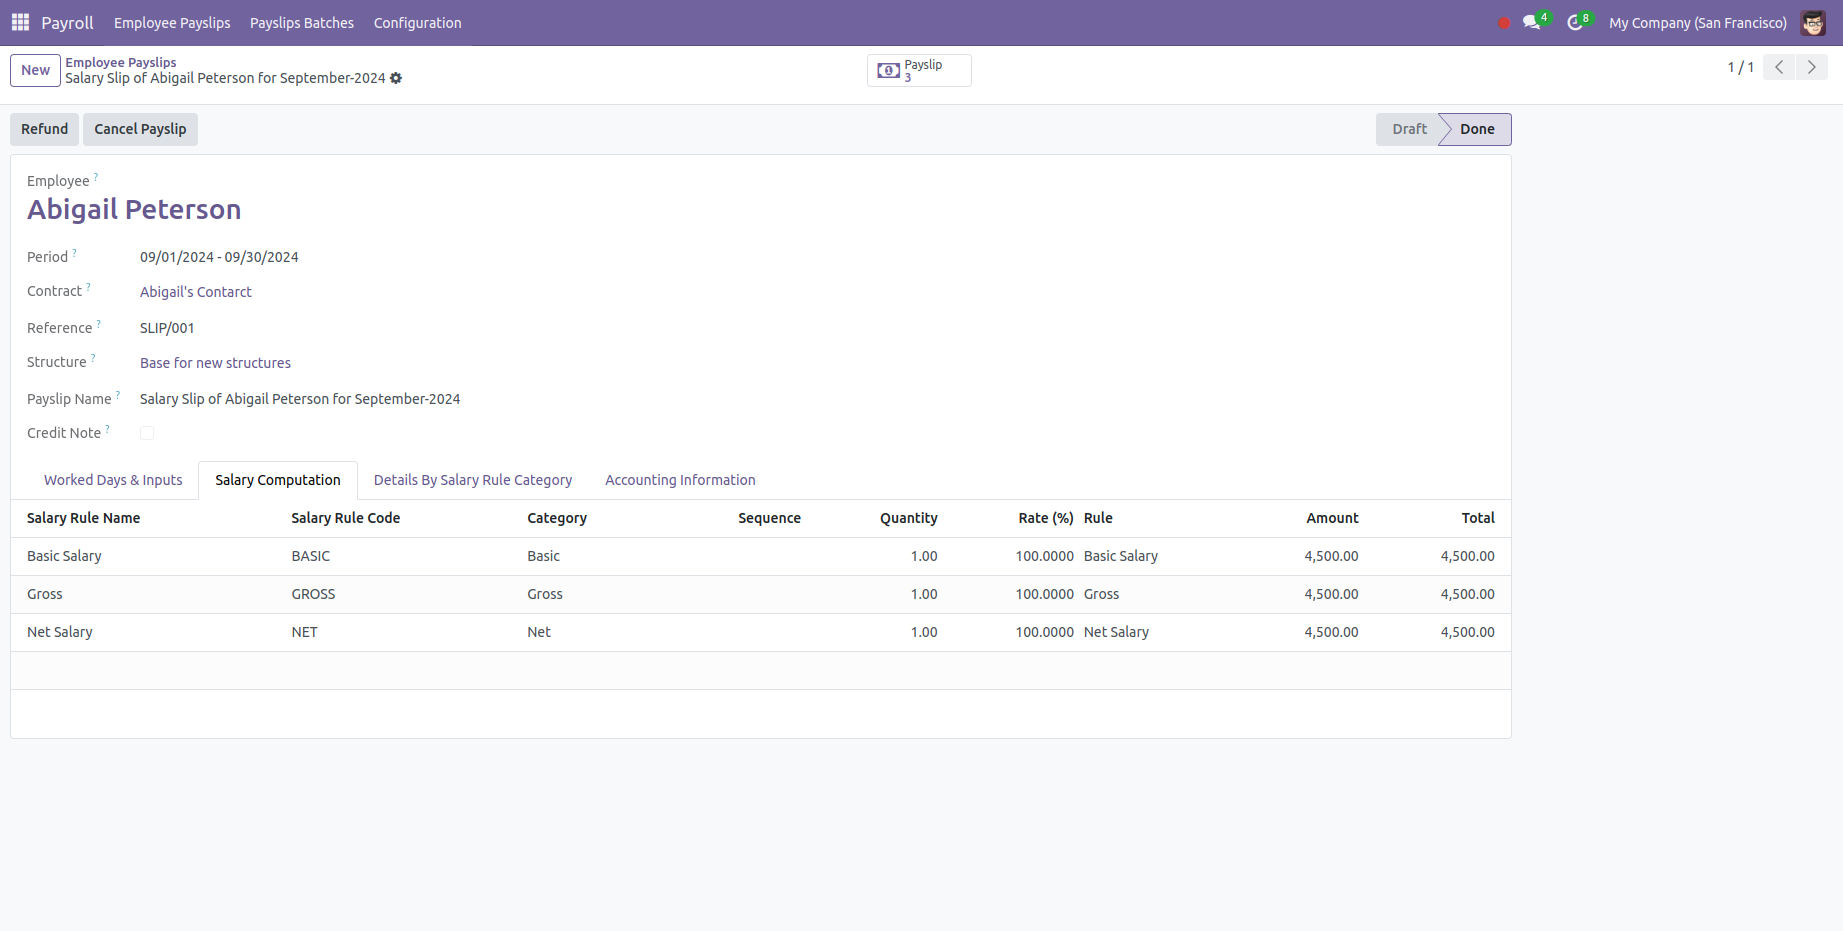
Task: Open the company switcher My Company (San Francisco)
Action: pos(1697,23)
